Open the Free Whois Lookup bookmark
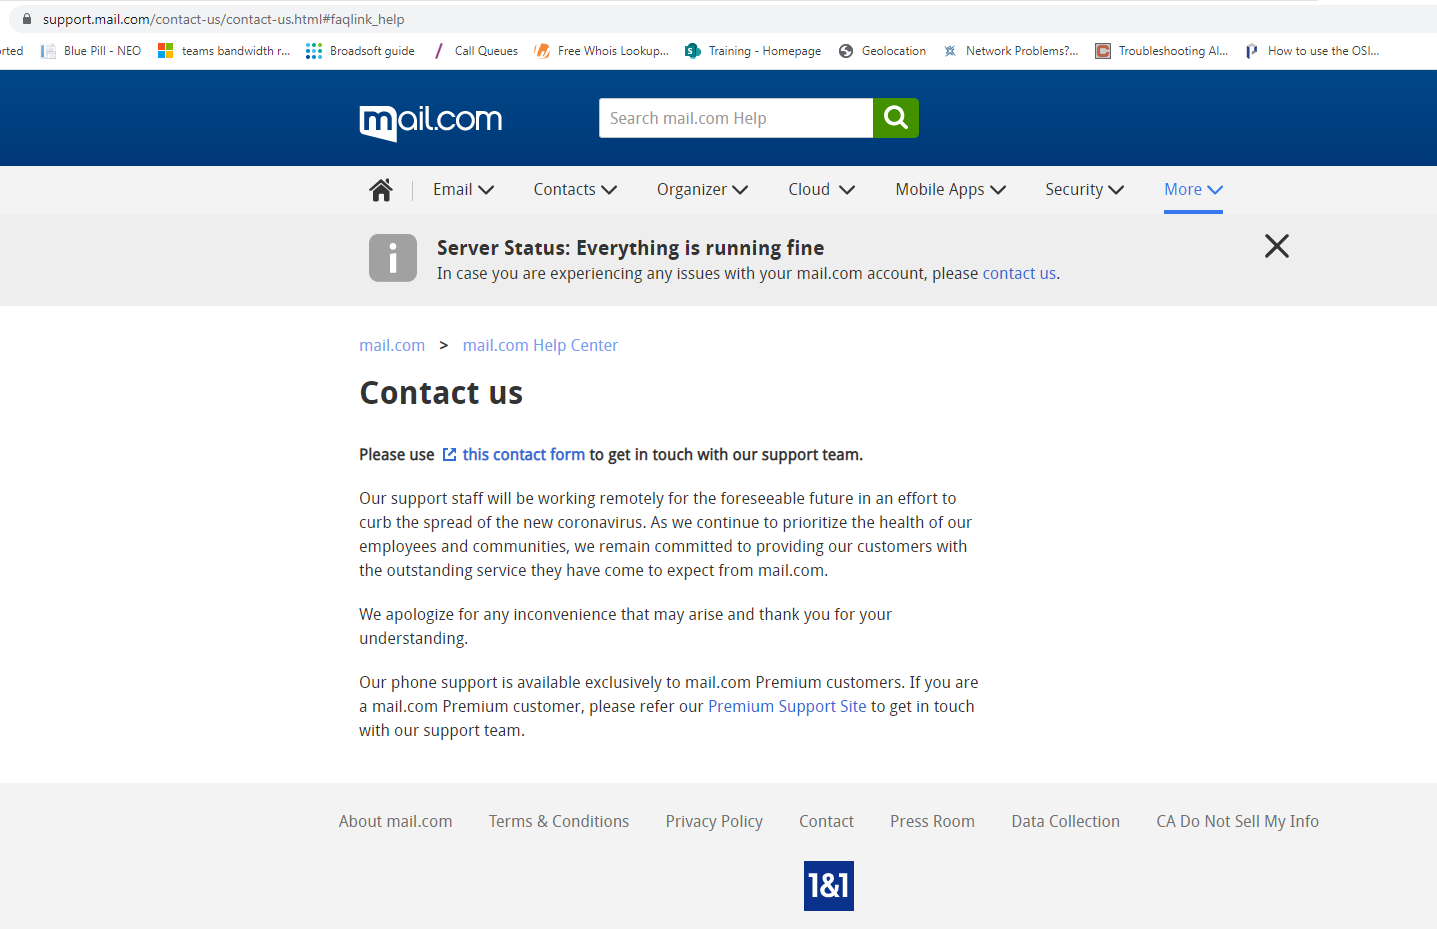 point(602,51)
